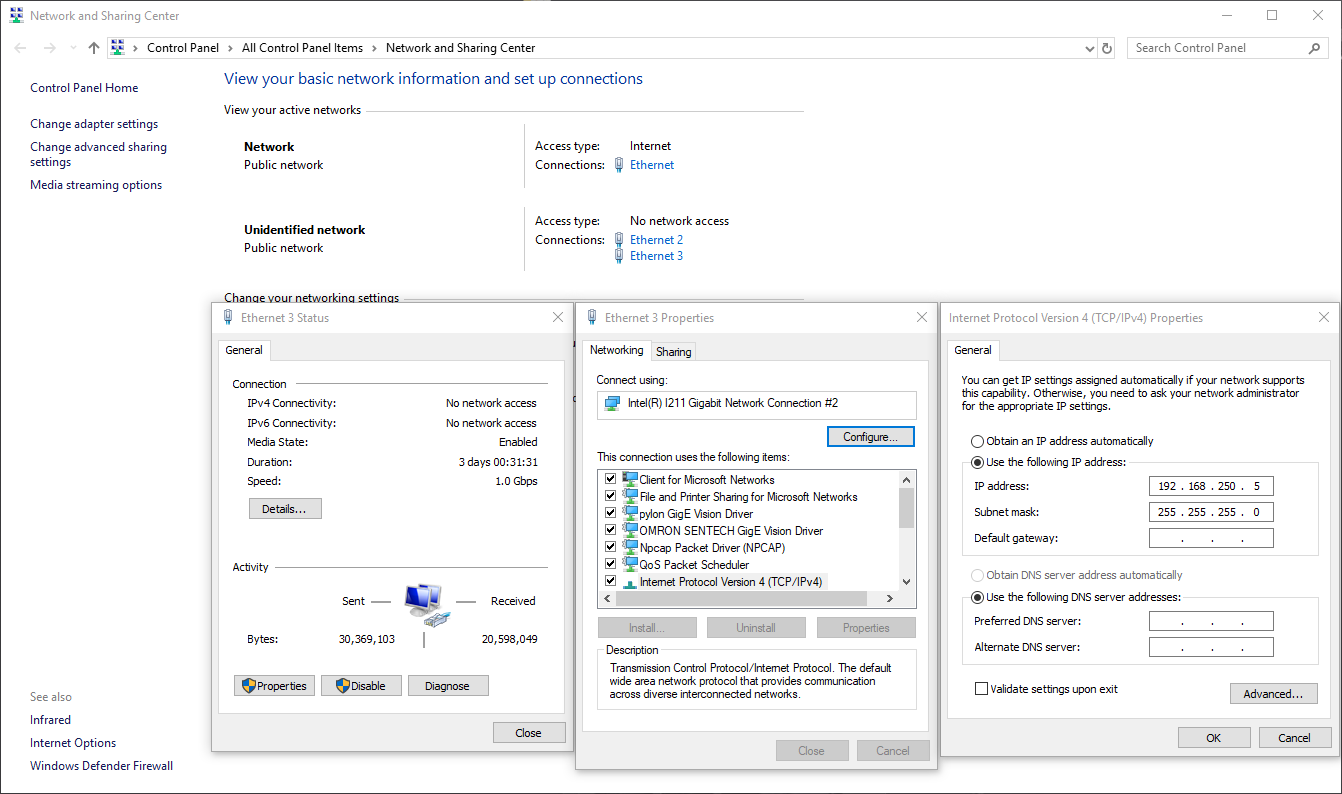Click the refresh icon in address bar
Viewport: 1342px width, 794px height.
tap(1107, 48)
